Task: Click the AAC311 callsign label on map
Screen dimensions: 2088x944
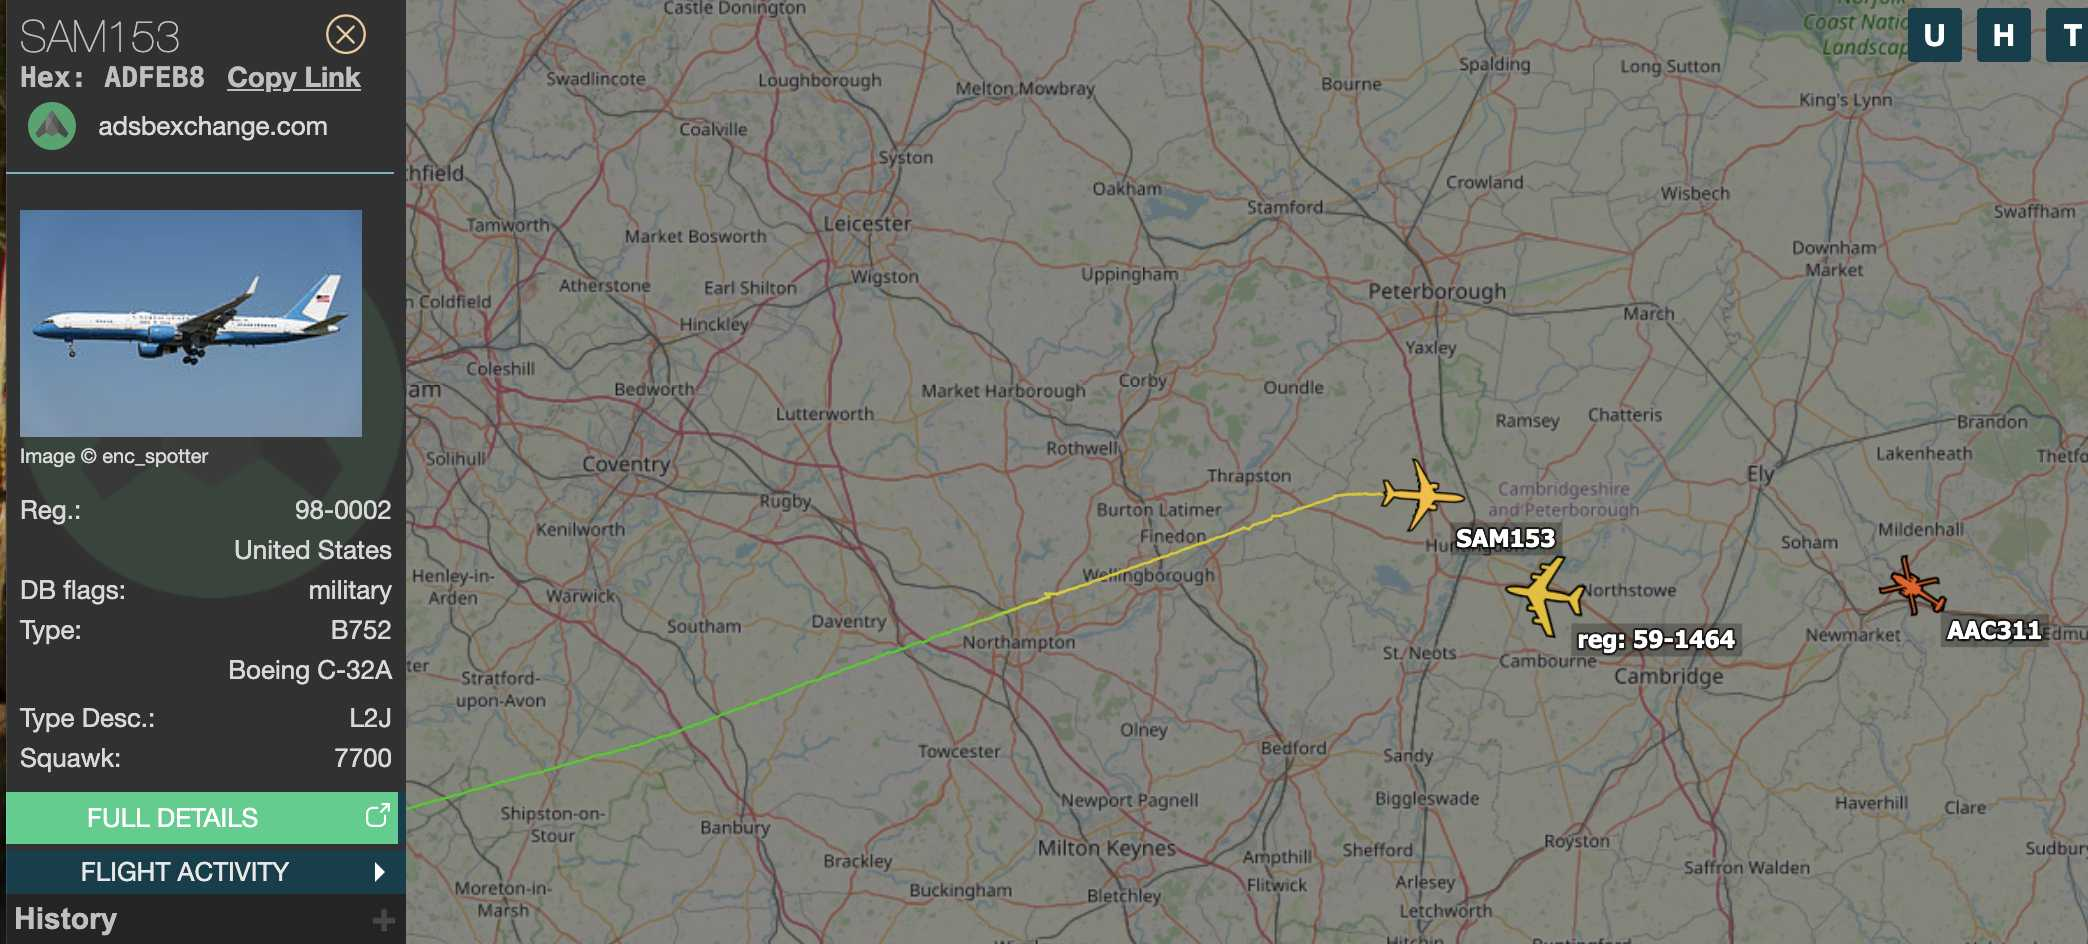Action: tap(1993, 630)
